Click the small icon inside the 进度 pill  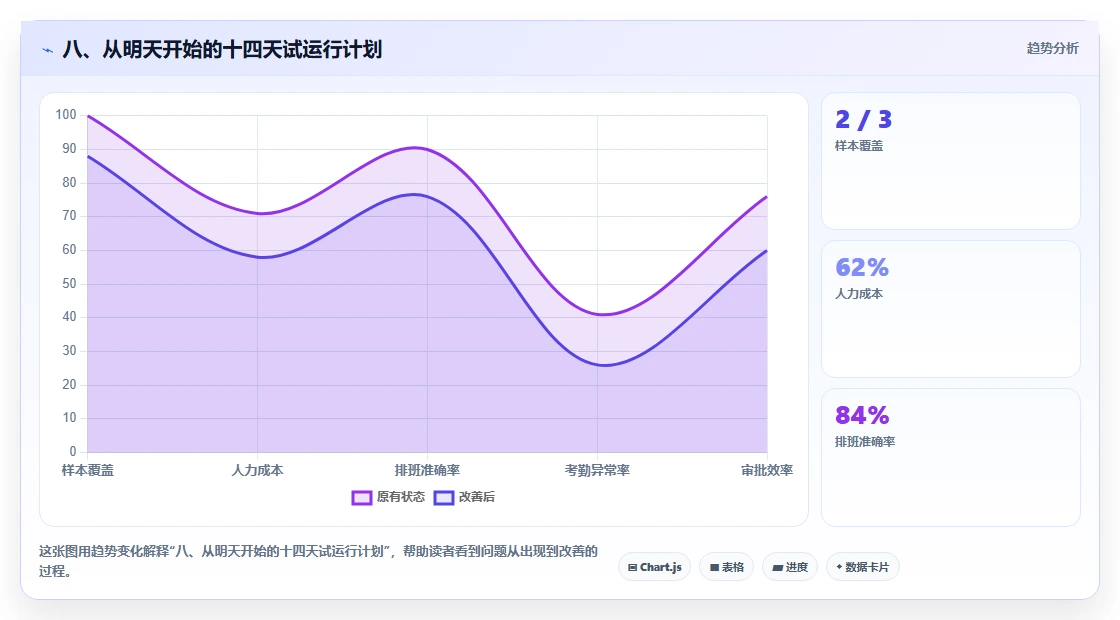coord(778,568)
